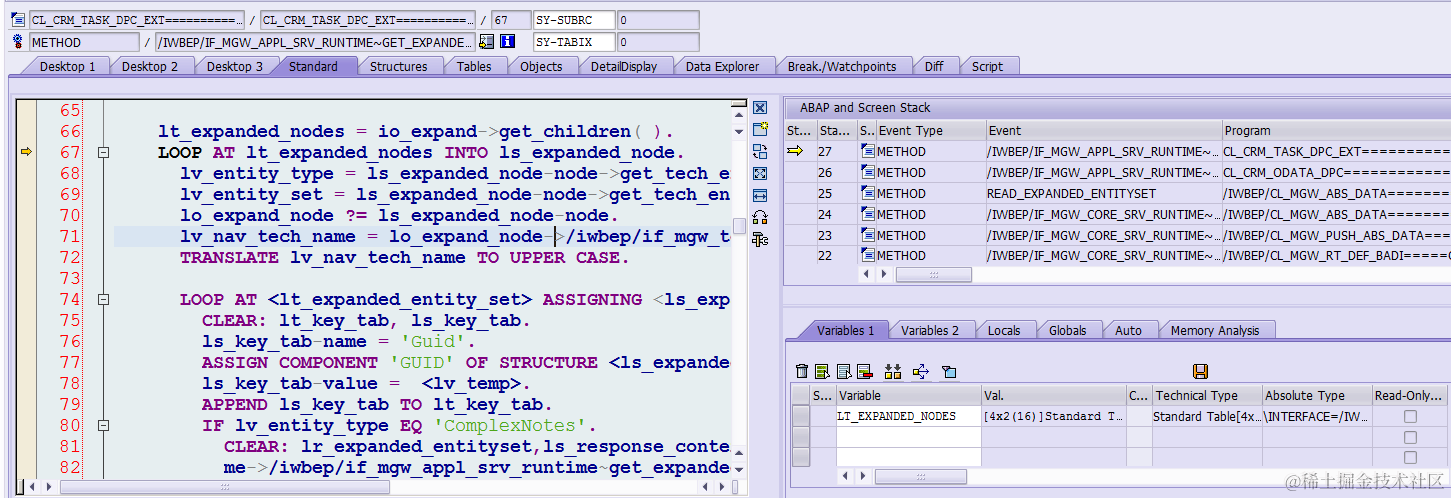The height and width of the screenshot is (498, 1451).
Task: Switch to the Globals tab
Action: coord(1068,330)
